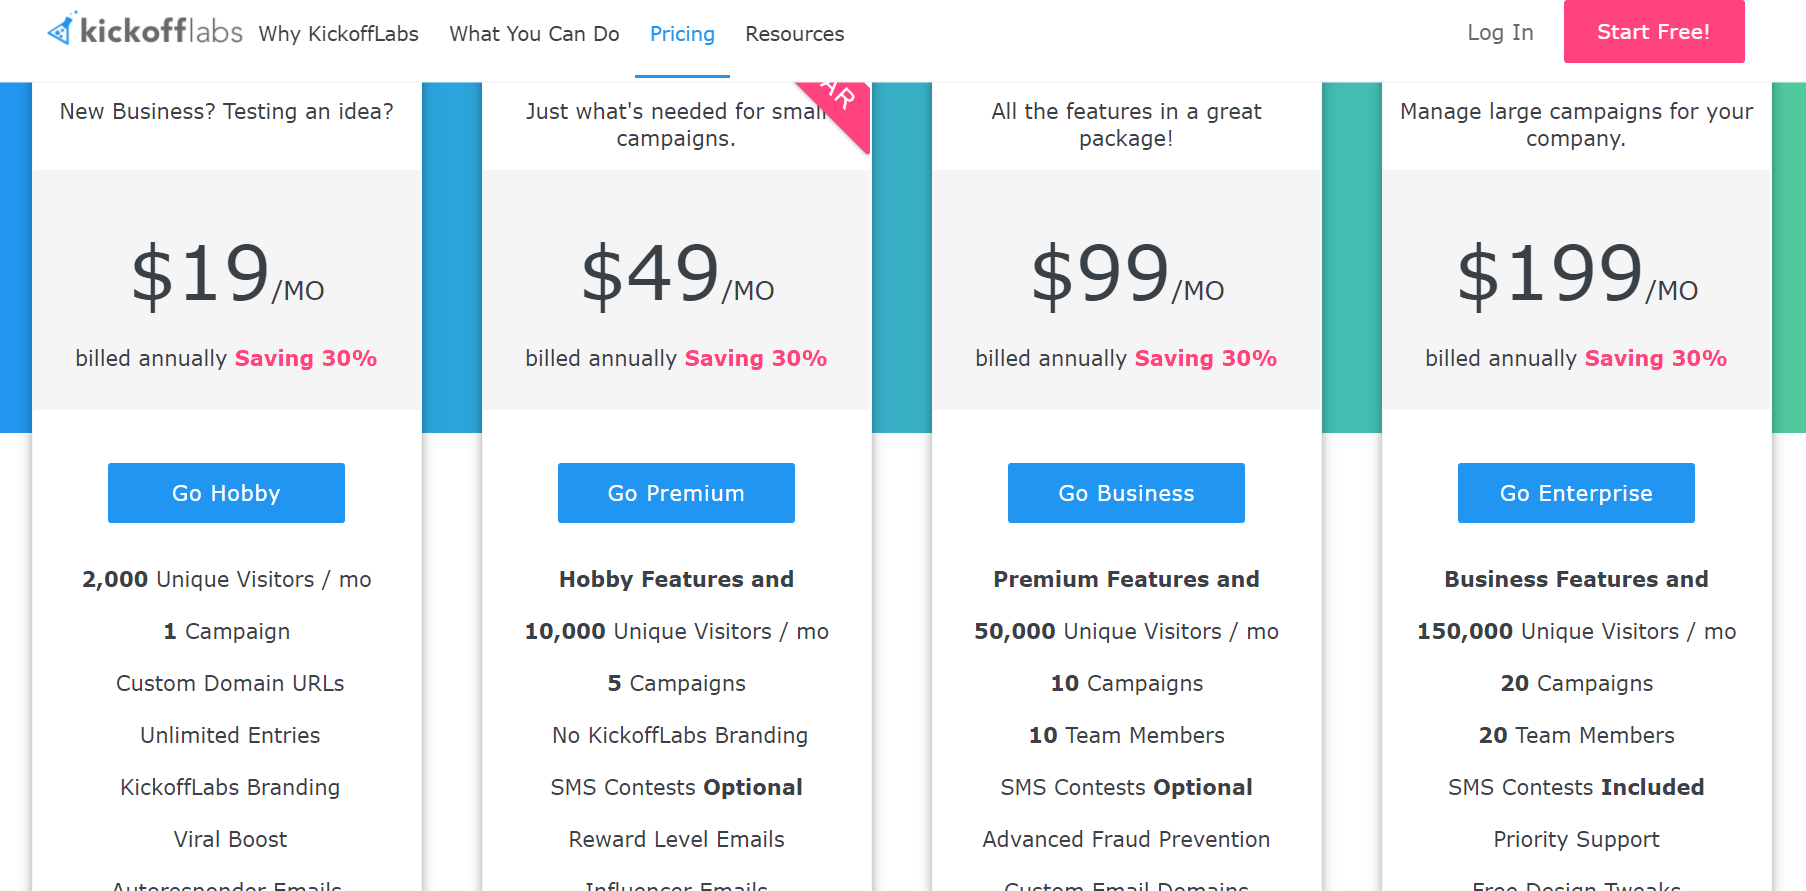Screen dimensions: 1806x891
Task: Choose the Go Hobby plan button
Action: (226, 493)
